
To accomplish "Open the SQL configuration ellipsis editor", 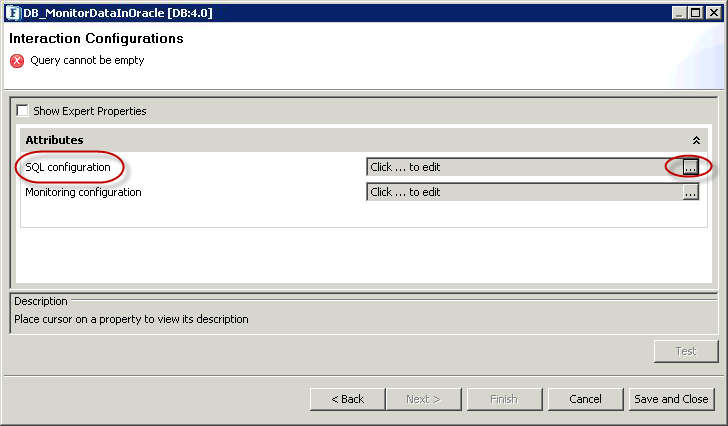I will tap(690, 167).
